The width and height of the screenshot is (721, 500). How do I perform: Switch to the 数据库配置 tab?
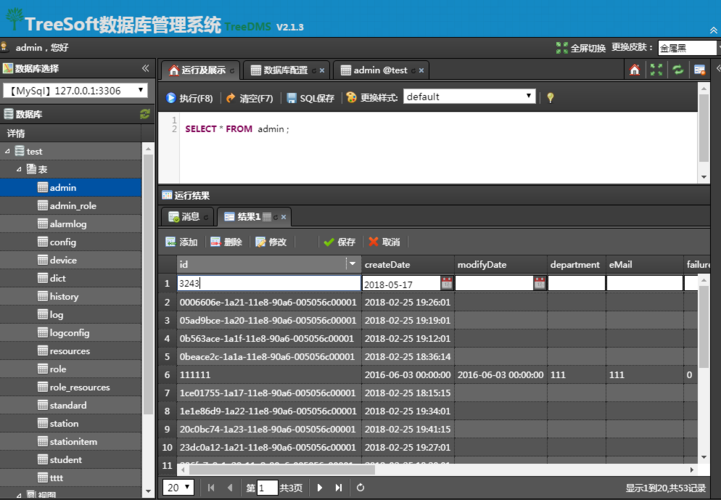[285, 70]
